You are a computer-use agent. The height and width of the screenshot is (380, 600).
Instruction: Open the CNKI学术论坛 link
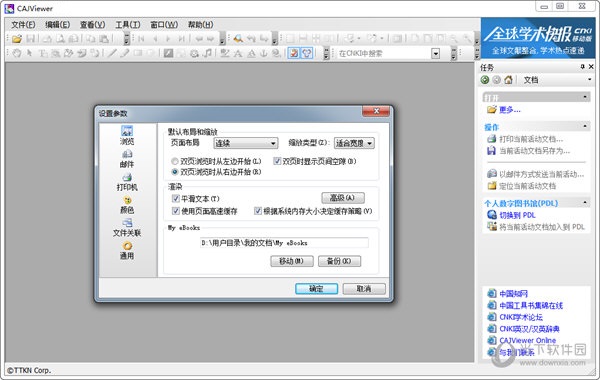pyautogui.click(x=521, y=317)
